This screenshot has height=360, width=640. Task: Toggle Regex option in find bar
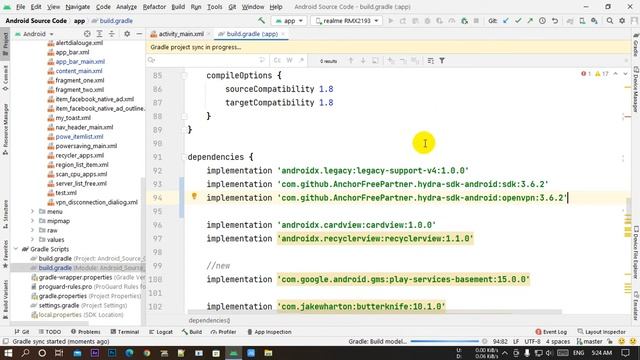point(301,60)
